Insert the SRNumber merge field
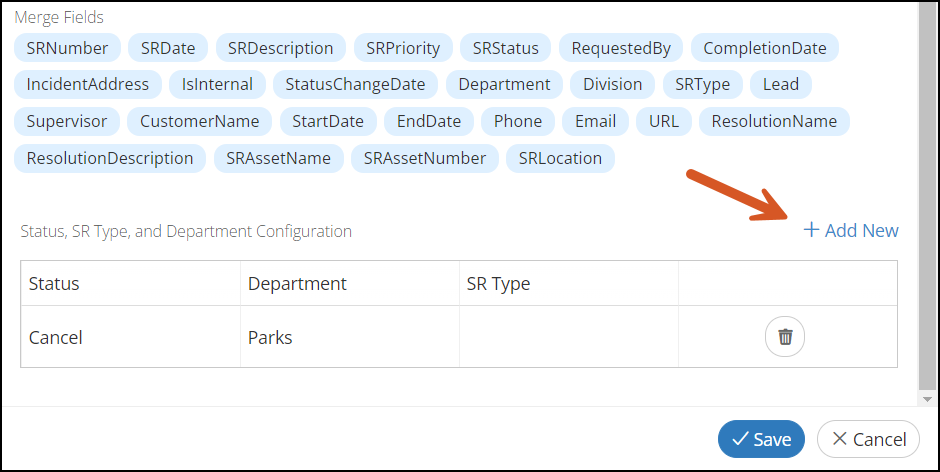 pyautogui.click(x=68, y=48)
